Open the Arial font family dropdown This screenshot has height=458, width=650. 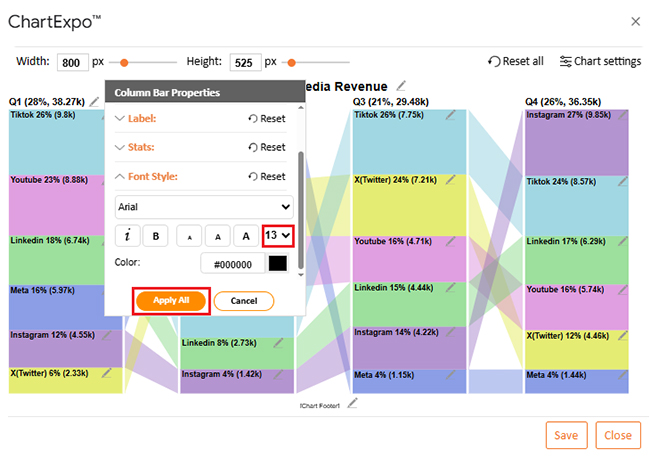(204, 207)
